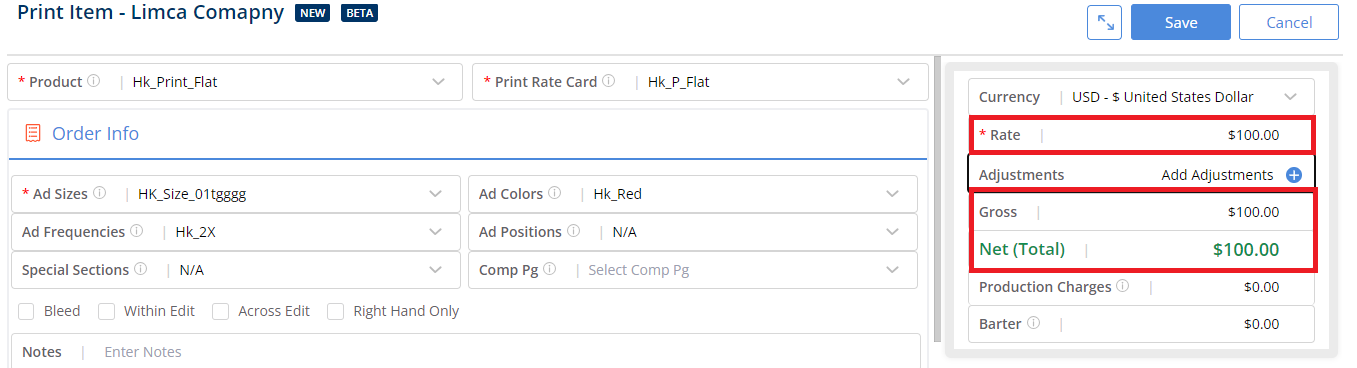Click the info icon beside Product
The width and height of the screenshot is (1357, 368).
[94, 82]
